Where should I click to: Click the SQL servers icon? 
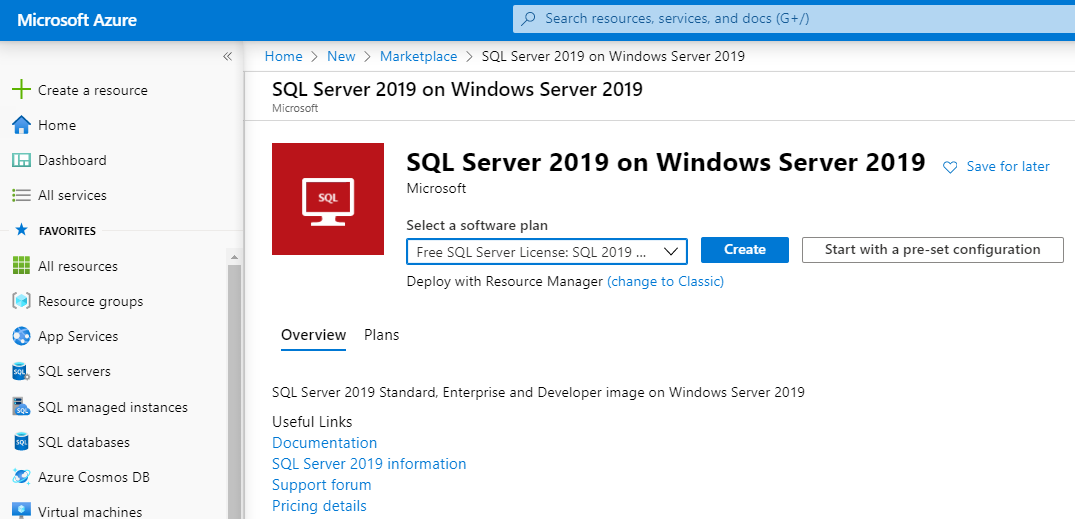[22, 372]
